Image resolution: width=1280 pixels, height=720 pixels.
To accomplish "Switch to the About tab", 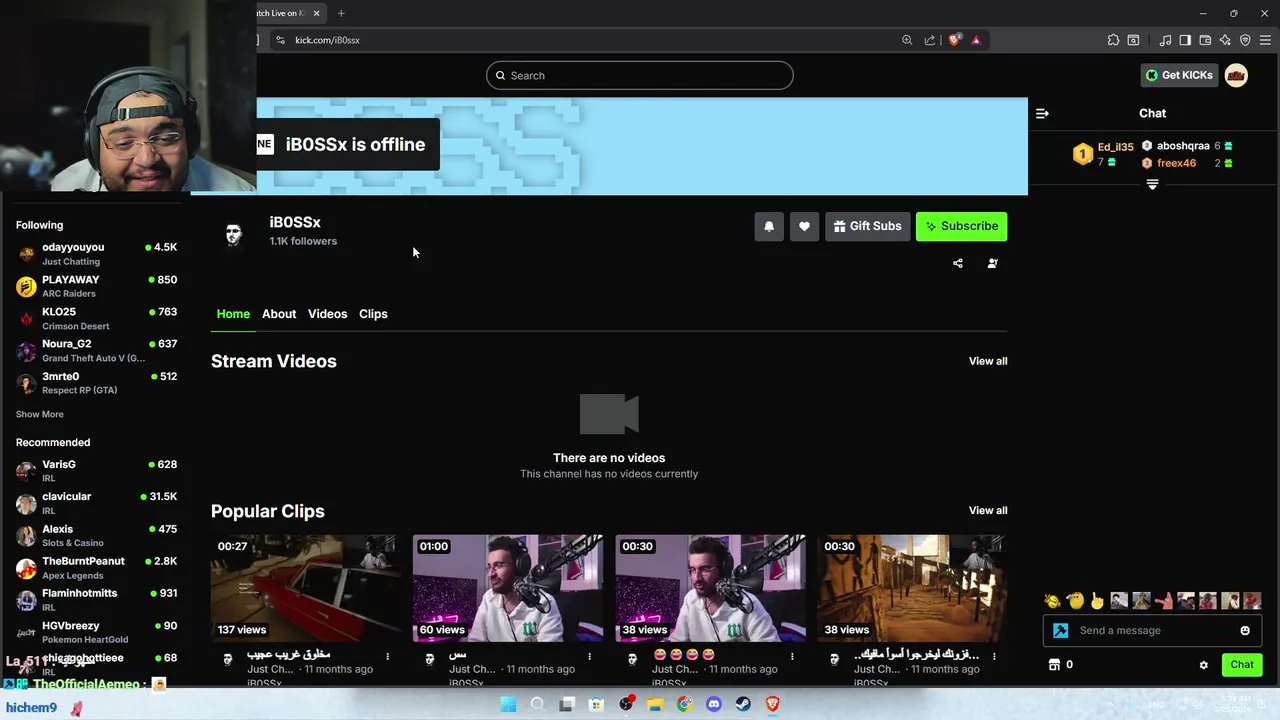I will [x=279, y=314].
